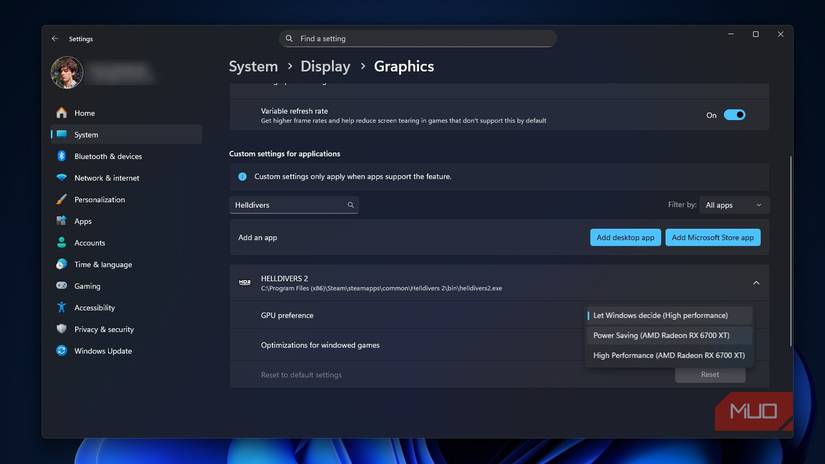The image size is (825, 464).
Task: Open Personalization settings
Action: point(126,199)
